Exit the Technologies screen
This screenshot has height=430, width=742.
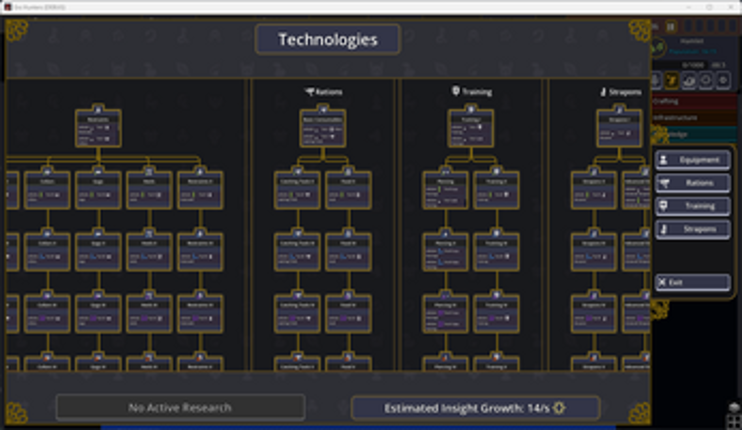692,283
